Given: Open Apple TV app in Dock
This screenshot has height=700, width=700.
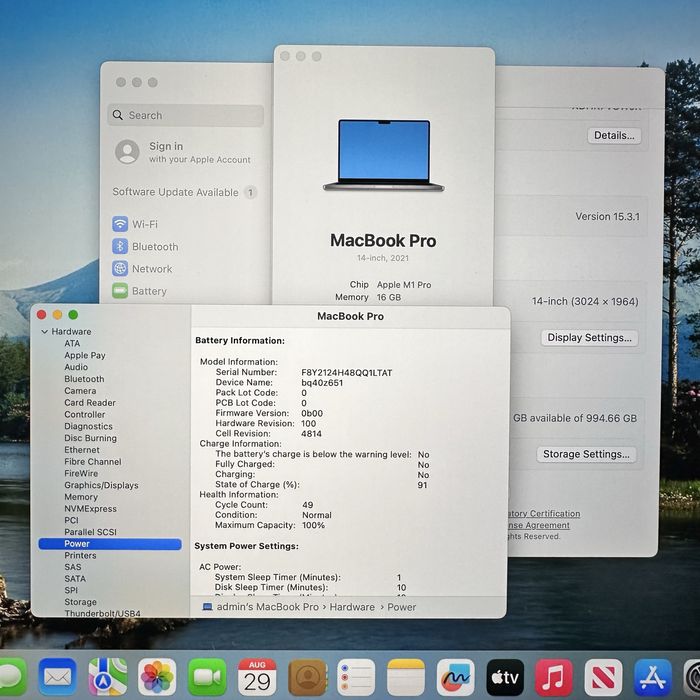Looking at the screenshot, I should click(505, 677).
